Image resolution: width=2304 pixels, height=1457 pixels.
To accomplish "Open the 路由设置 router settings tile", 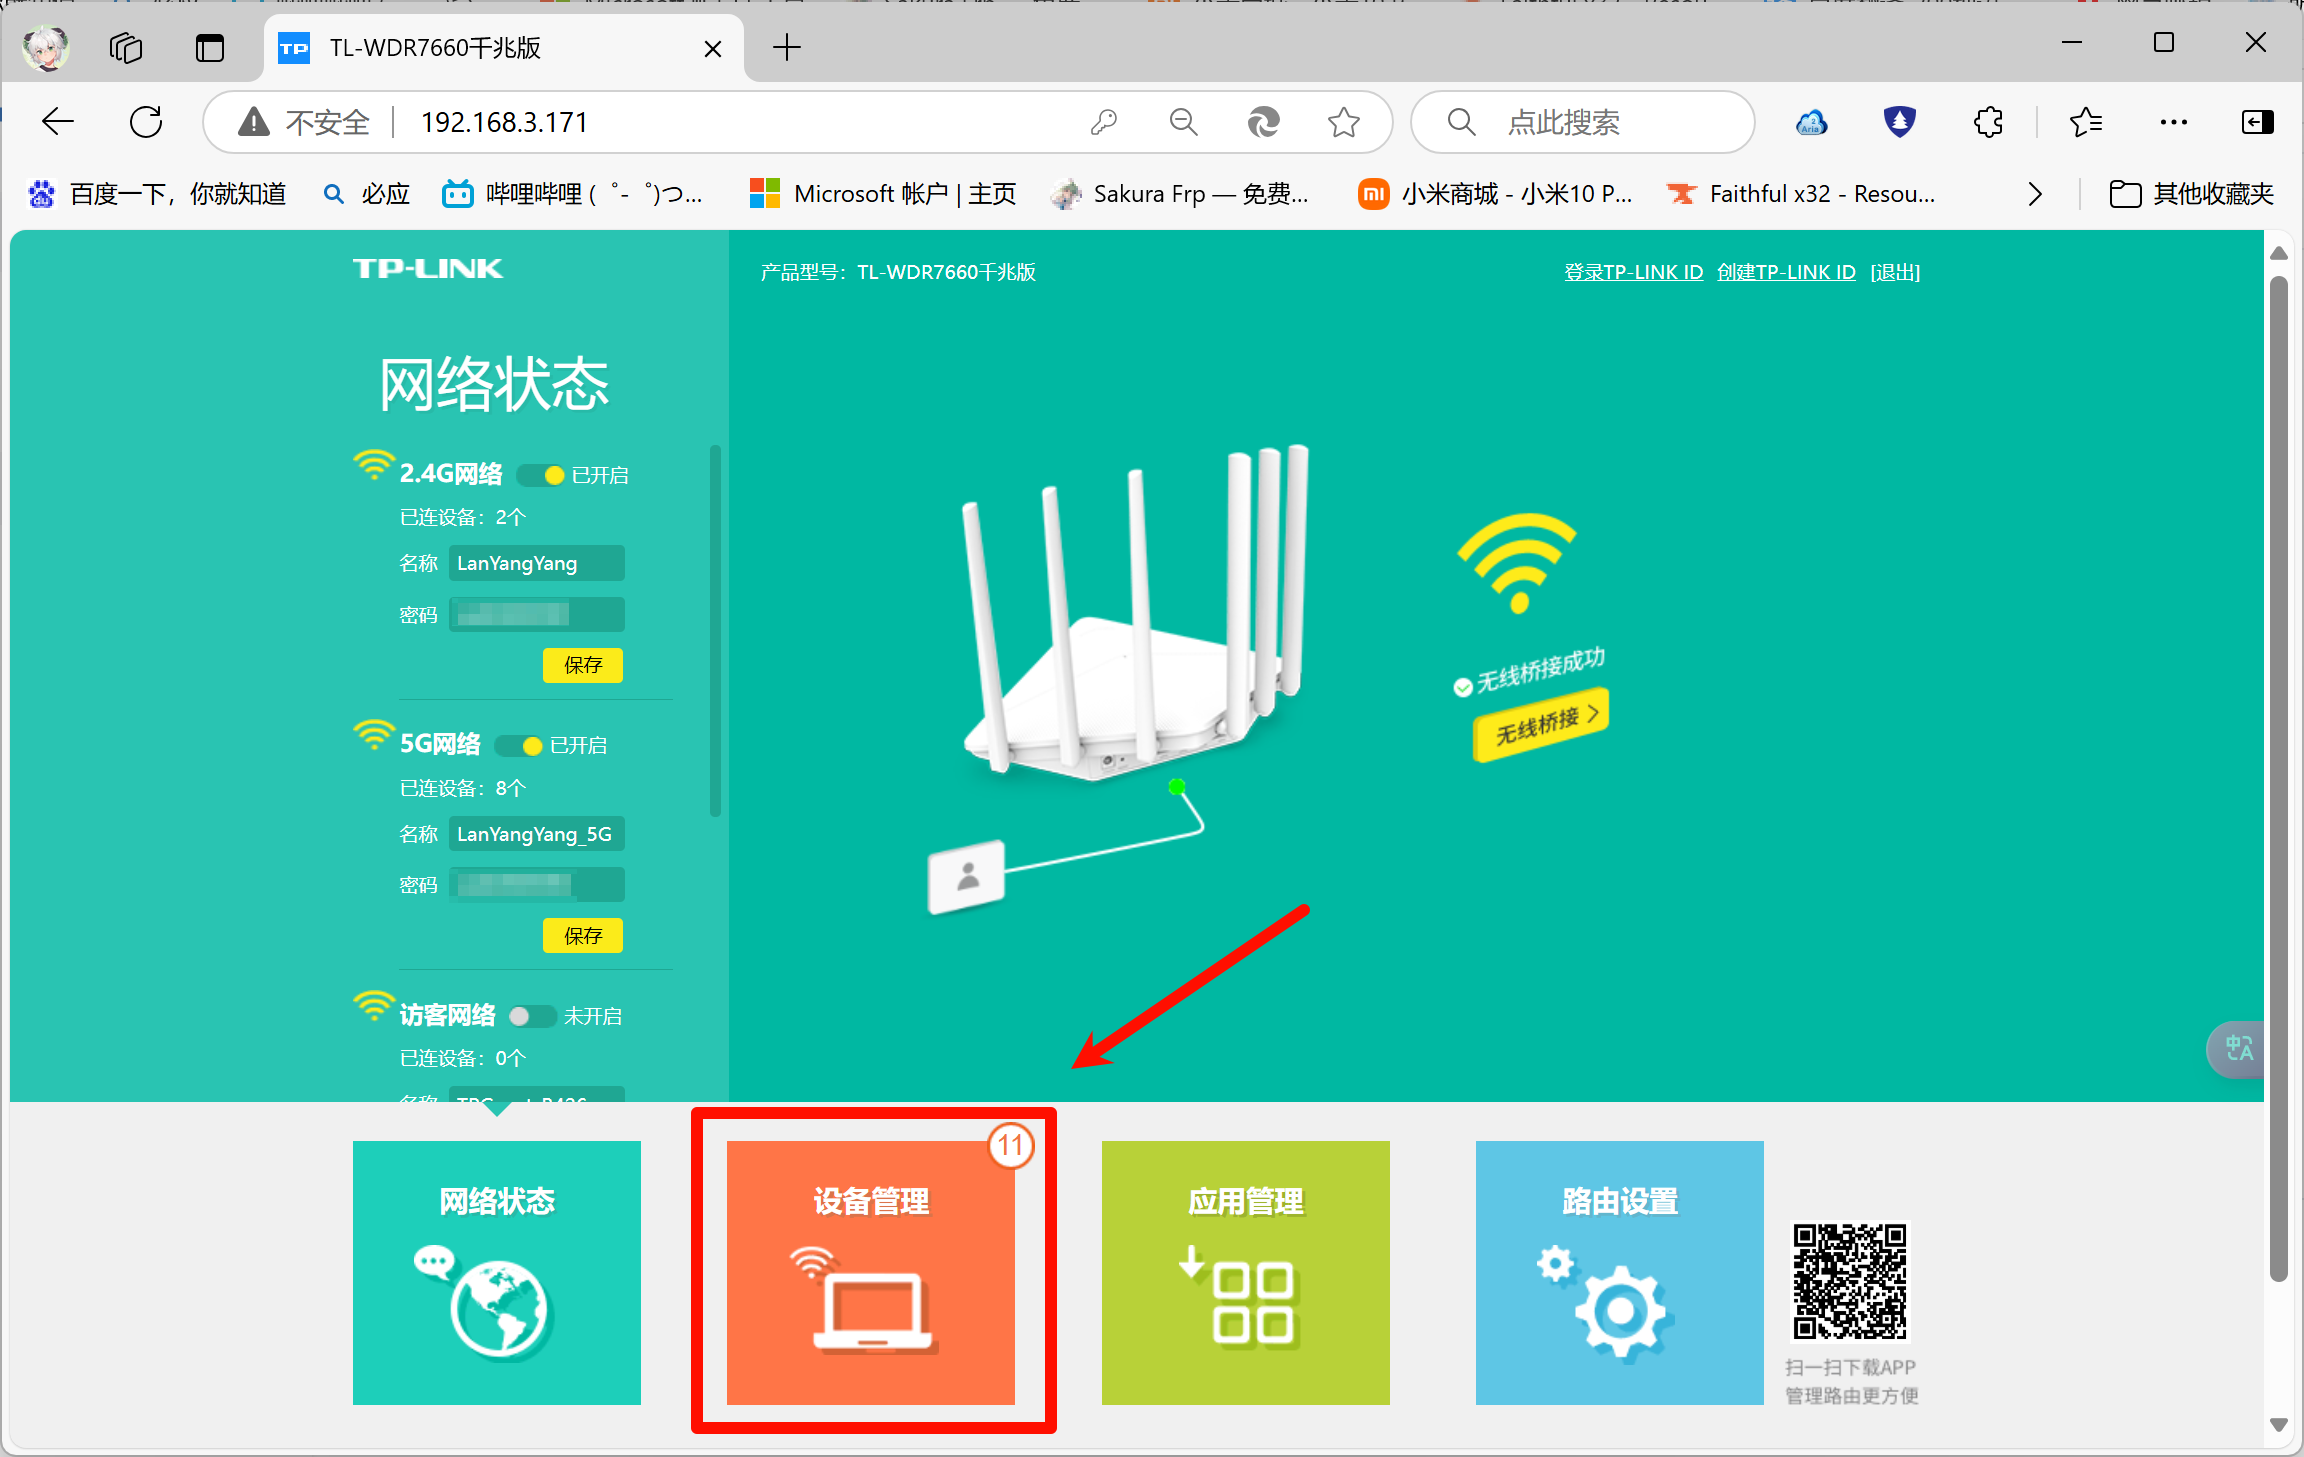I will click(1619, 1272).
